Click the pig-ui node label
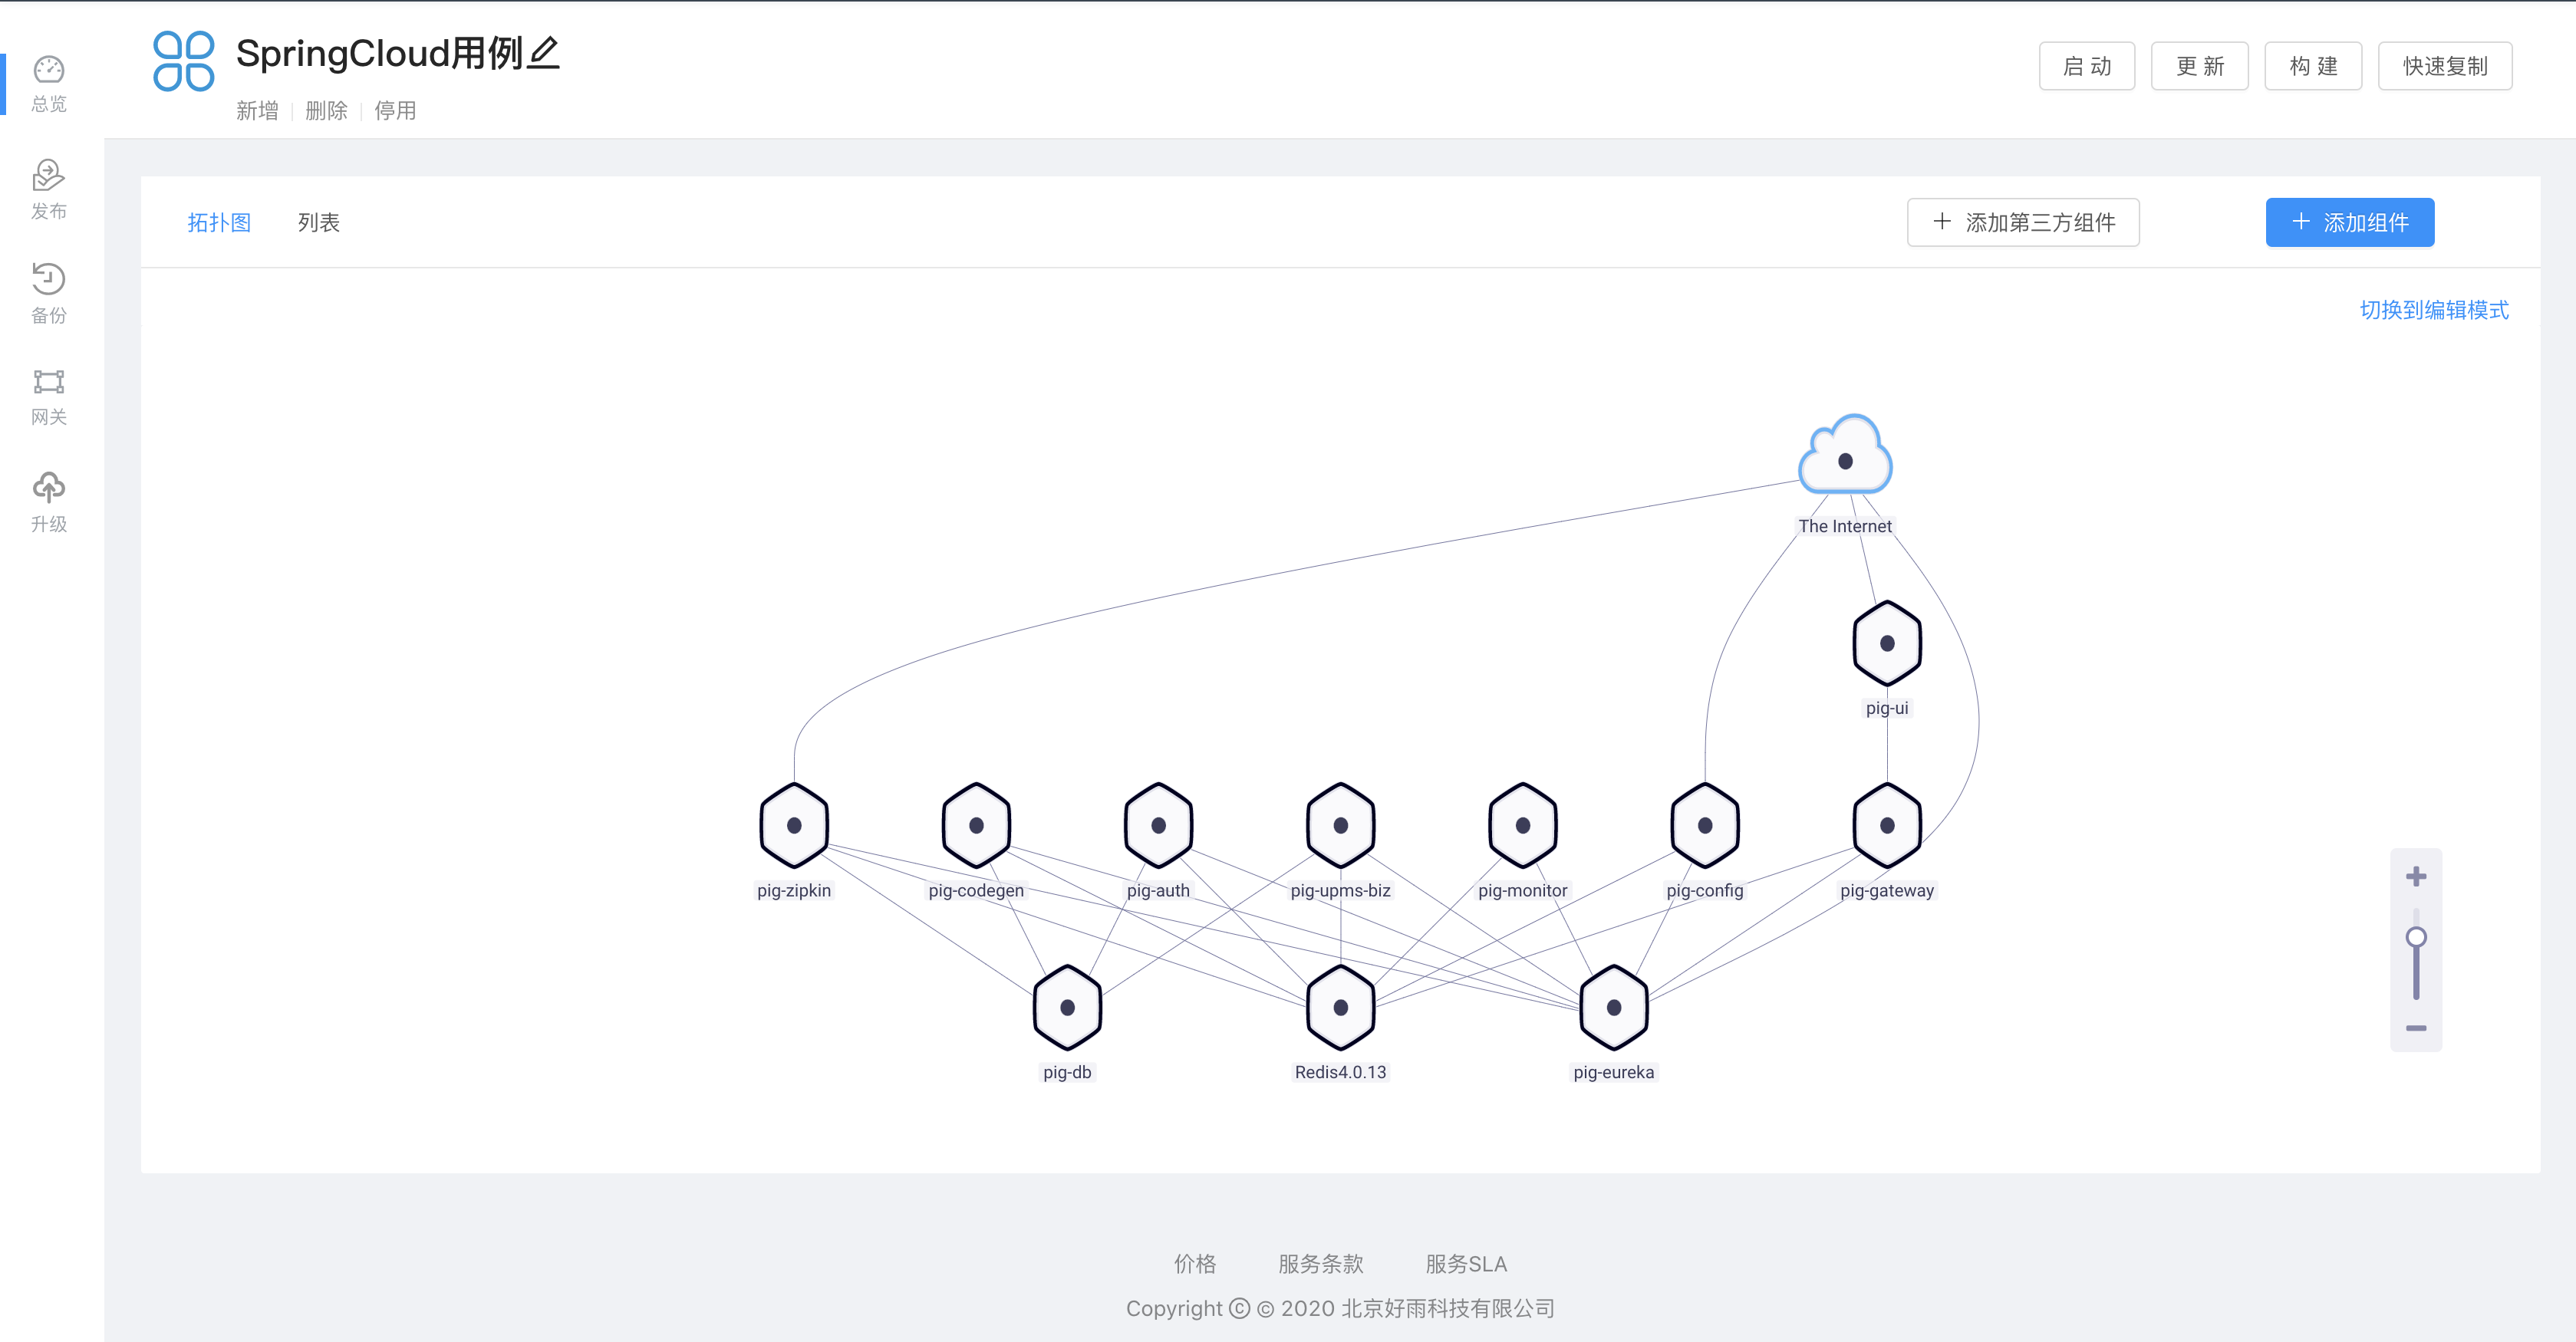Viewport: 2576px width, 1342px height. pyautogui.click(x=1887, y=708)
